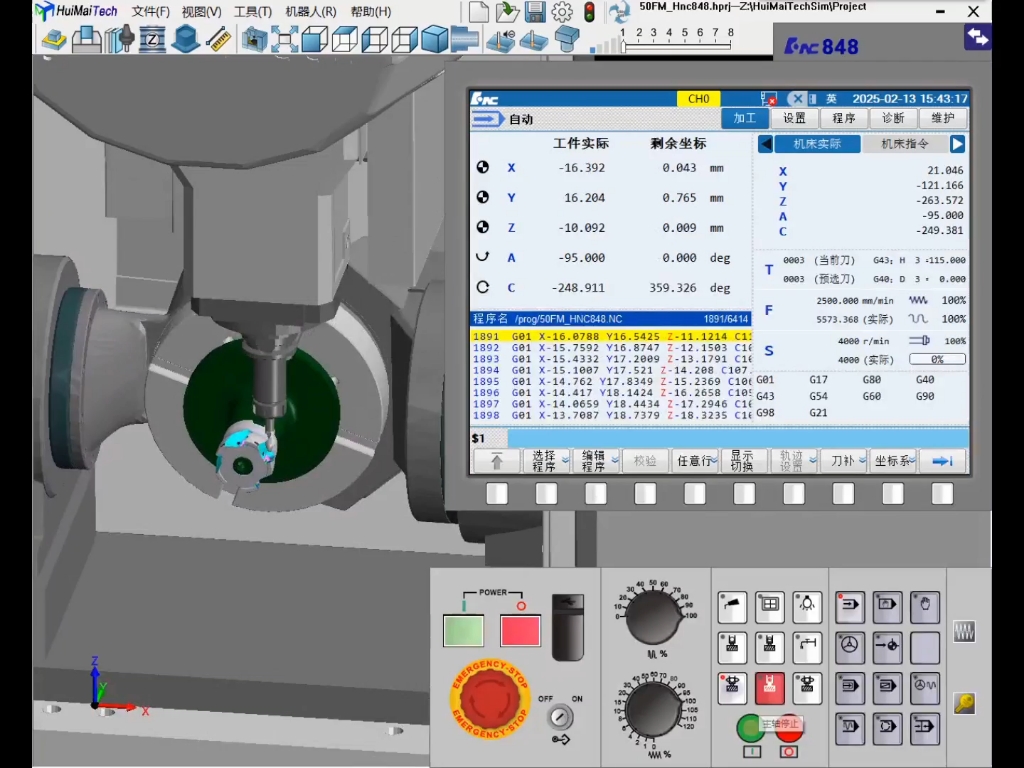Toggle the red spindle stop key
1024x768 pixels.
coord(770,688)
